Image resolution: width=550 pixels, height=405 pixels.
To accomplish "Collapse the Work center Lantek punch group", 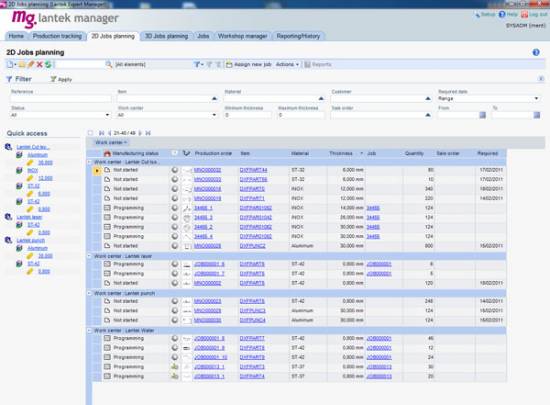I will (89, 293).
